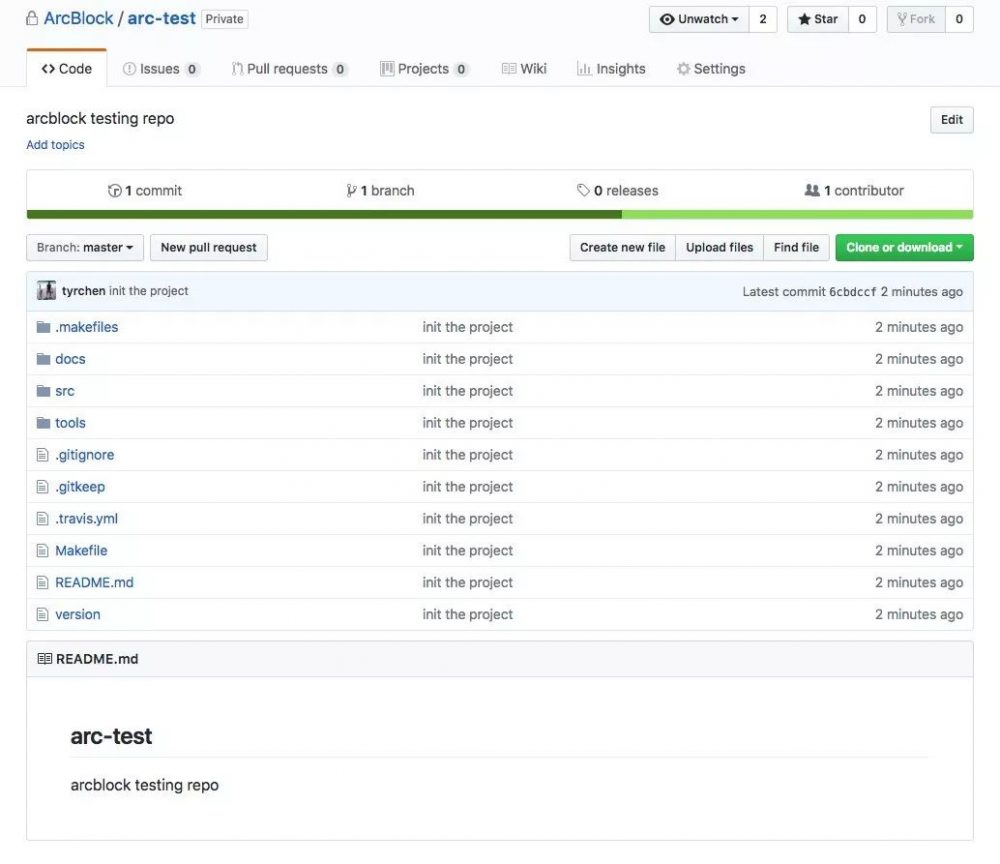This screenshot has height=864, width=1000.
Task: Click the language breakdown color bar
Action: pos(500,215)
